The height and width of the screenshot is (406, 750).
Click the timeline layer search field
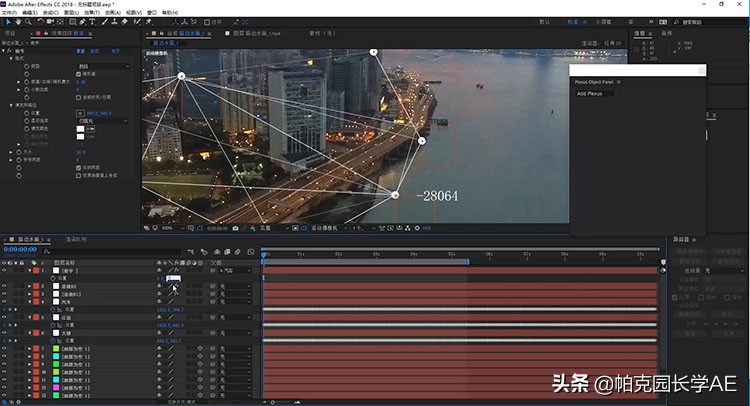pos(100,250)
